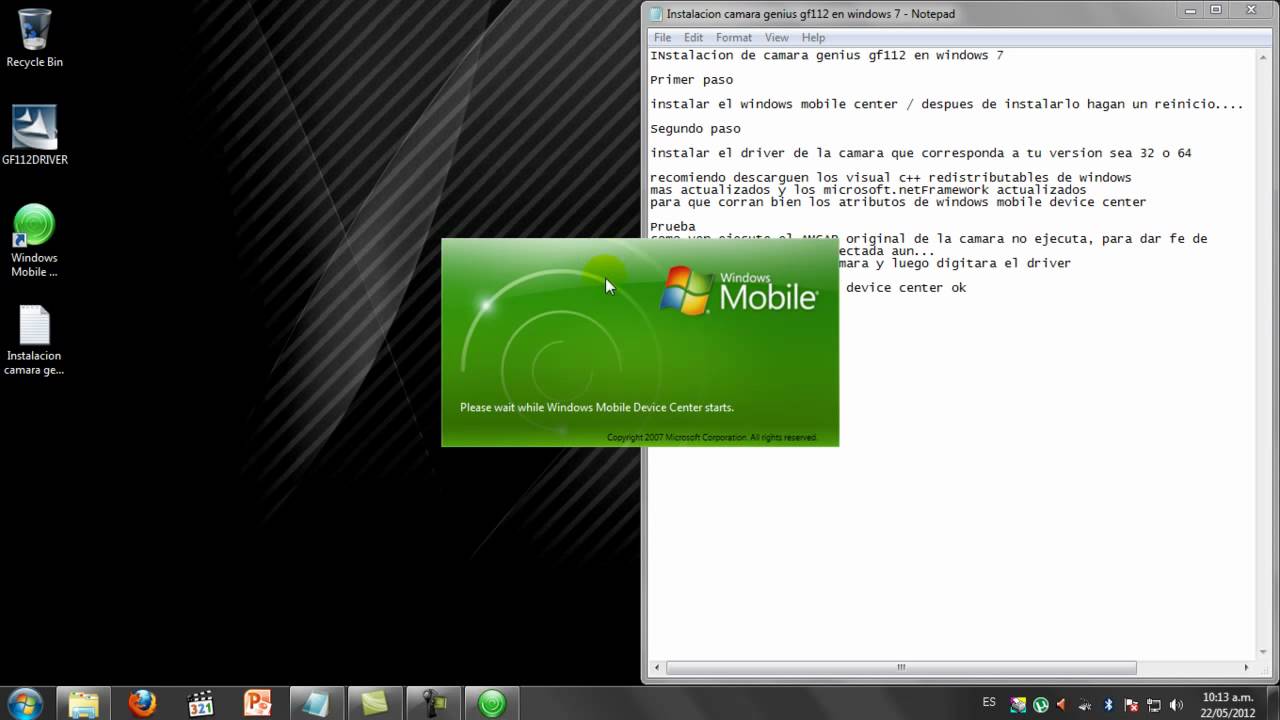Click the Bluetooth tray icon
This screenshot has height=720, width=1280.
[x=1108, y=705]
